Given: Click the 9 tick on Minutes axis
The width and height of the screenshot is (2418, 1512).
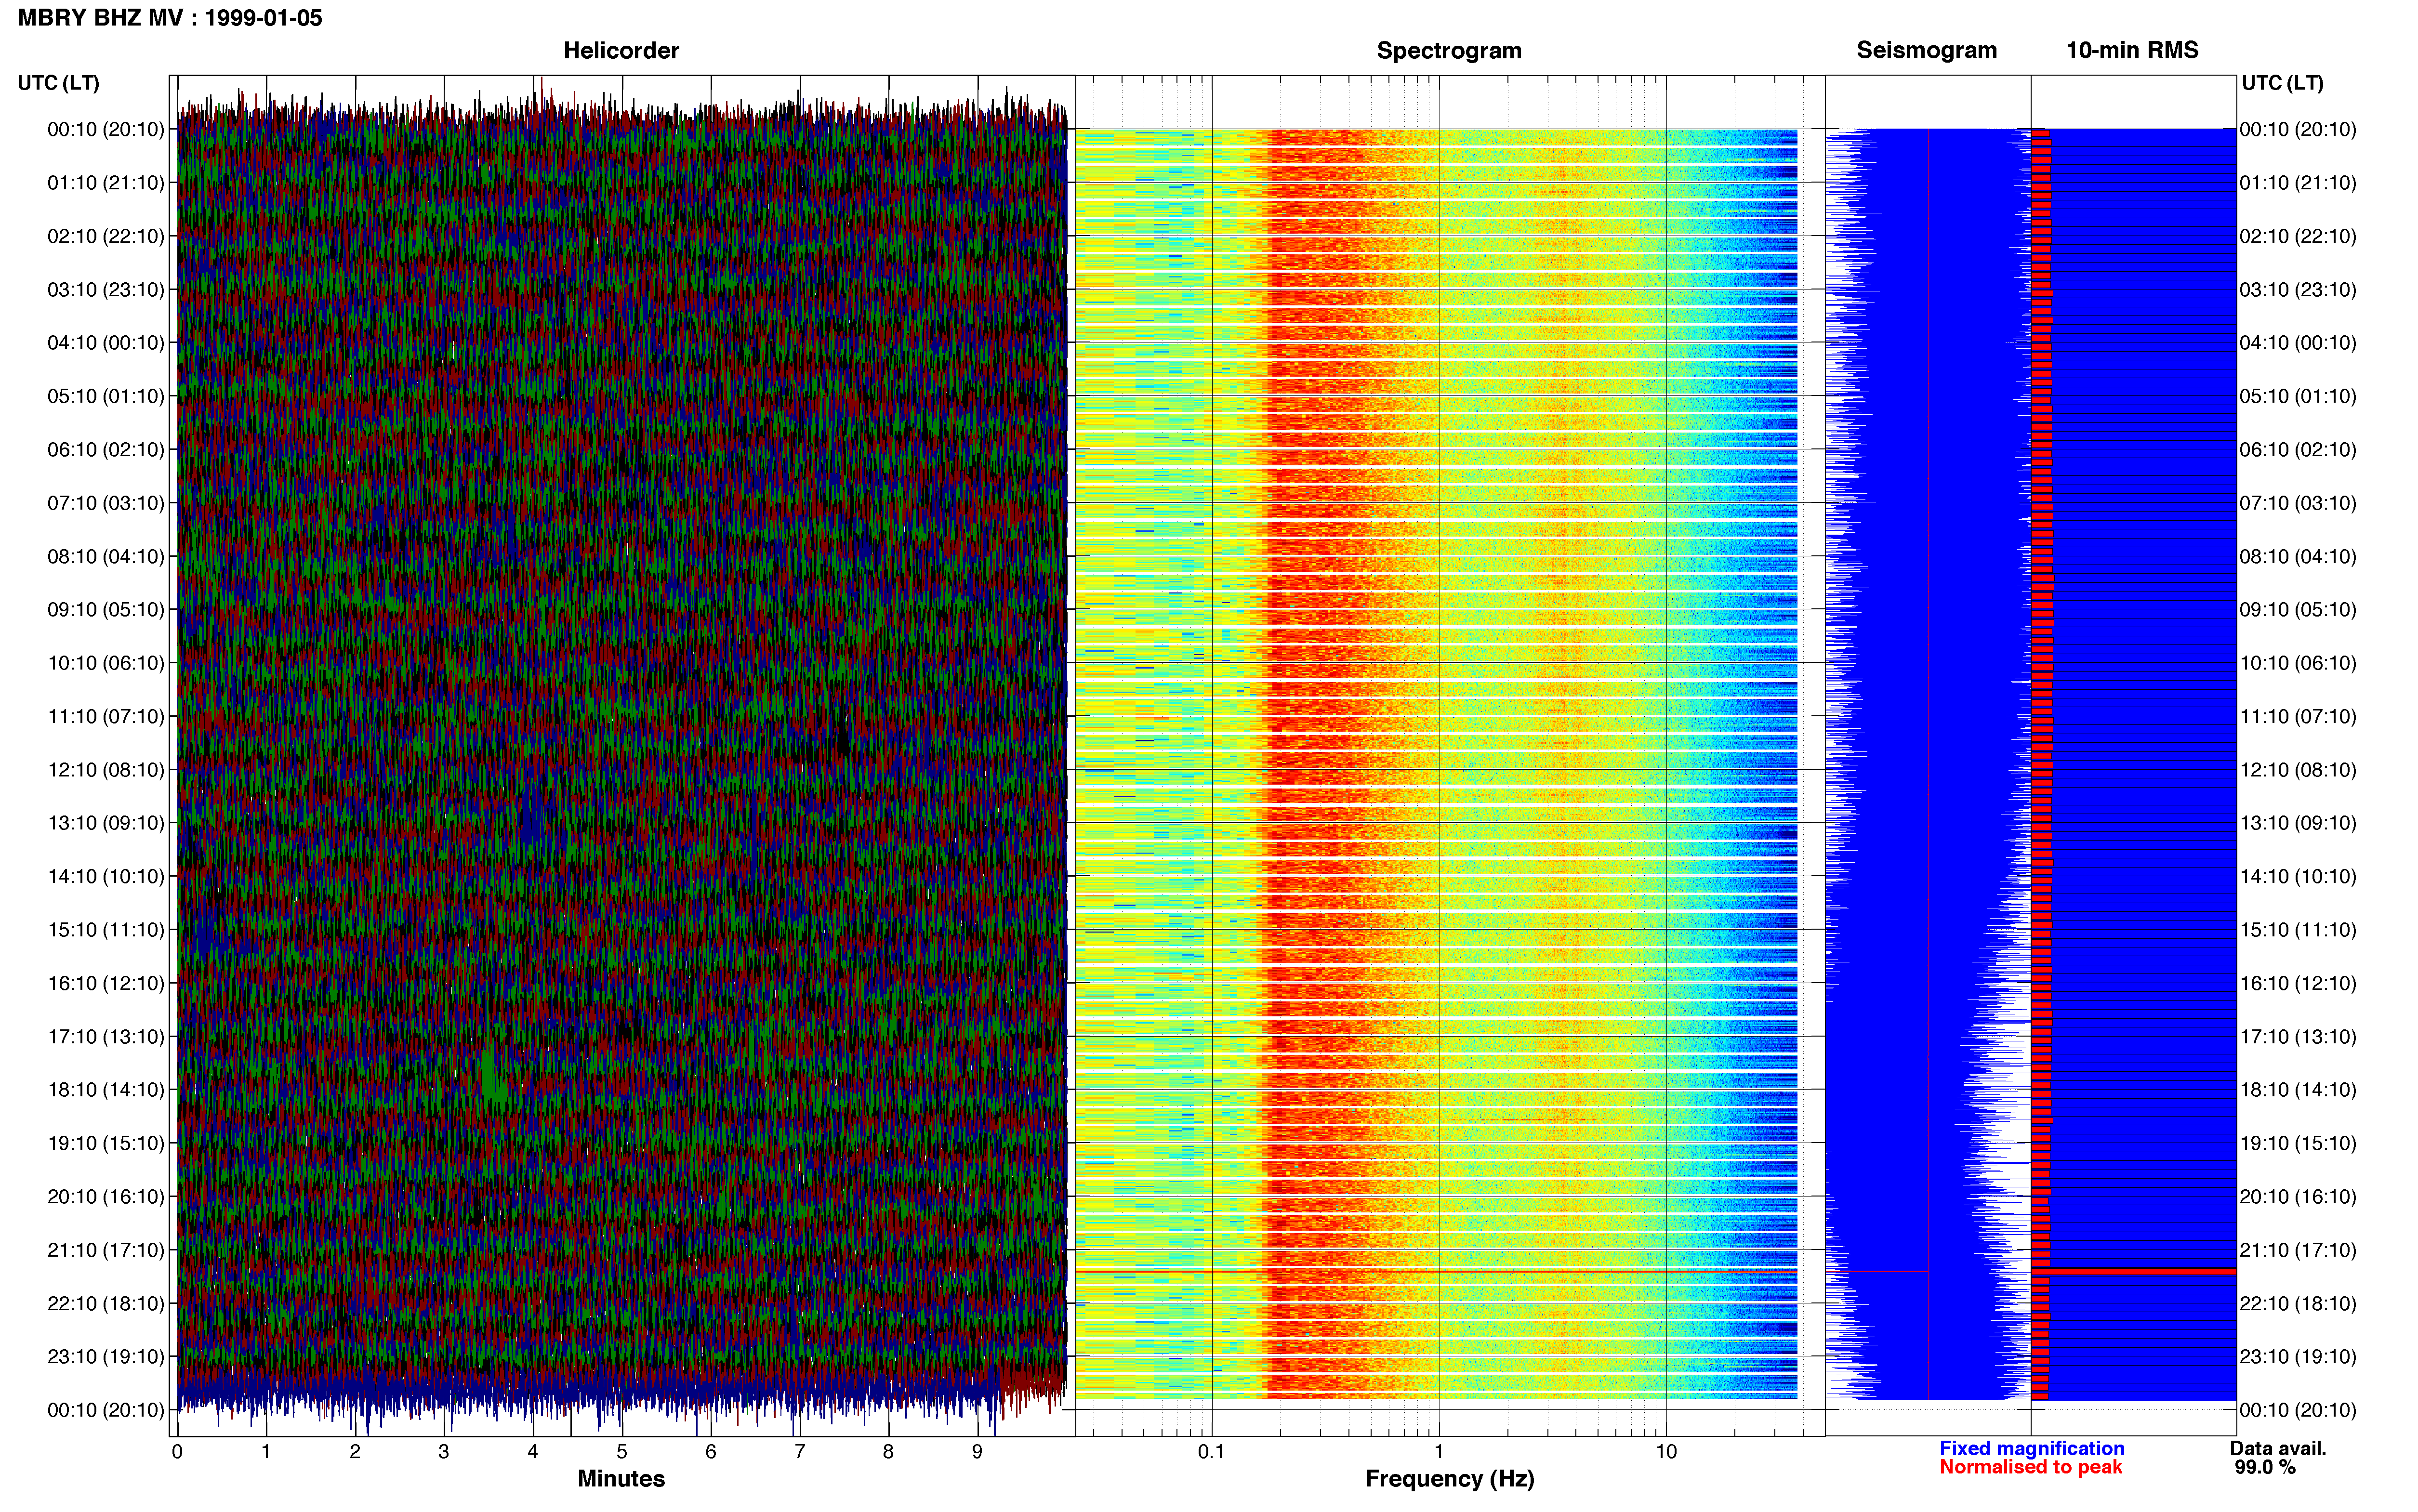Looking at the screenshot, I should click(977, 1452).
